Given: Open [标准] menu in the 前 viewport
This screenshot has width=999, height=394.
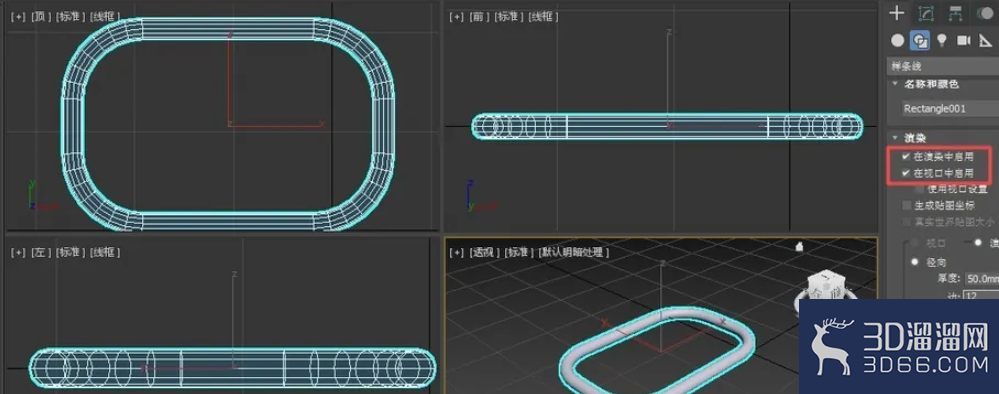Looking at the screenshot, I should pyautogui.click(x=508, y=17).
